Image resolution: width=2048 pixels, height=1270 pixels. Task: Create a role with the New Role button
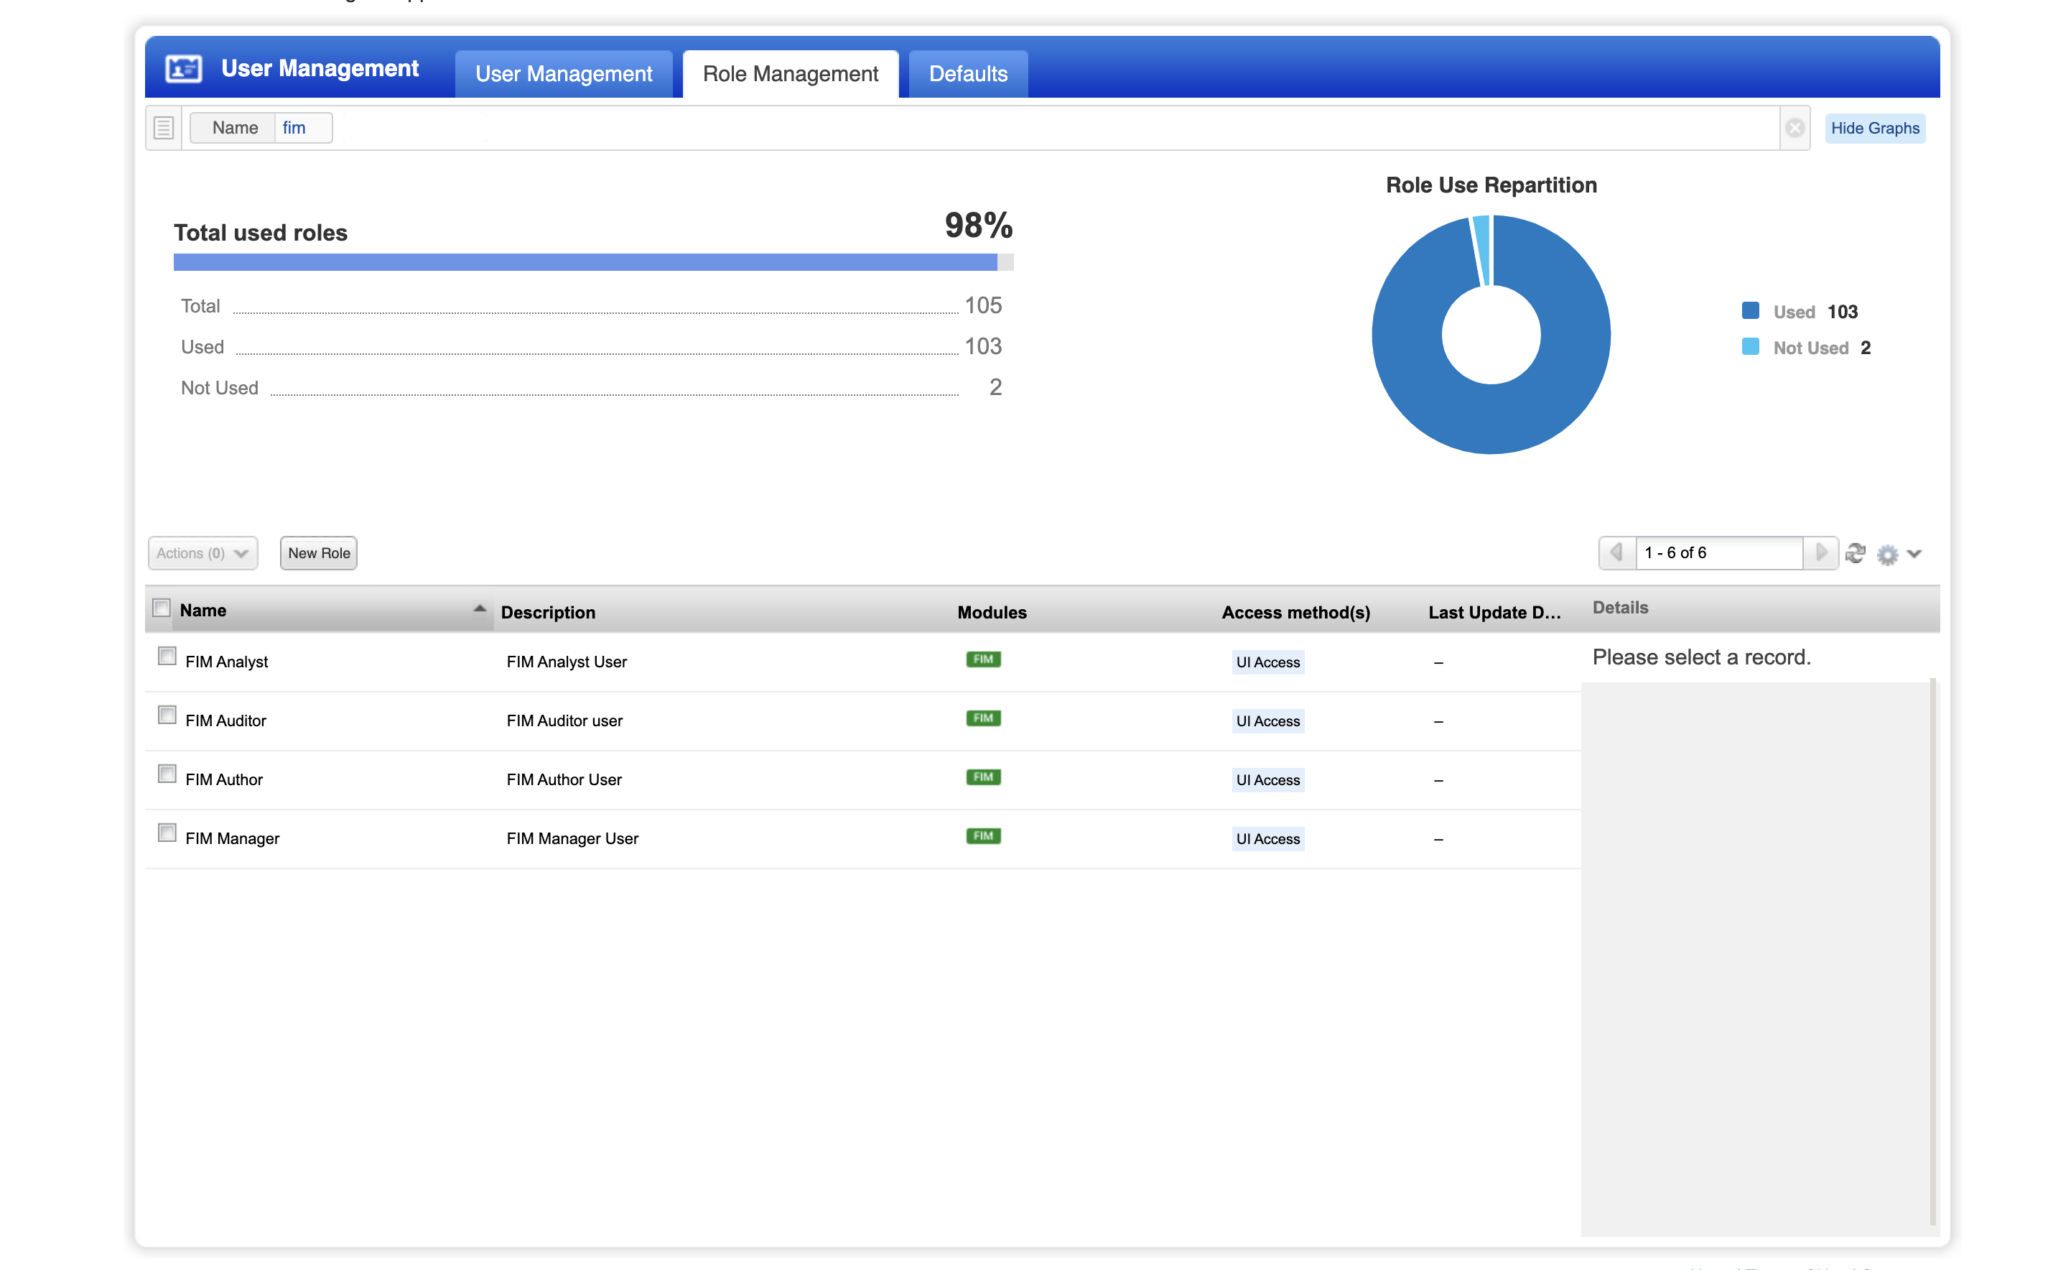(x=318, y=553)
